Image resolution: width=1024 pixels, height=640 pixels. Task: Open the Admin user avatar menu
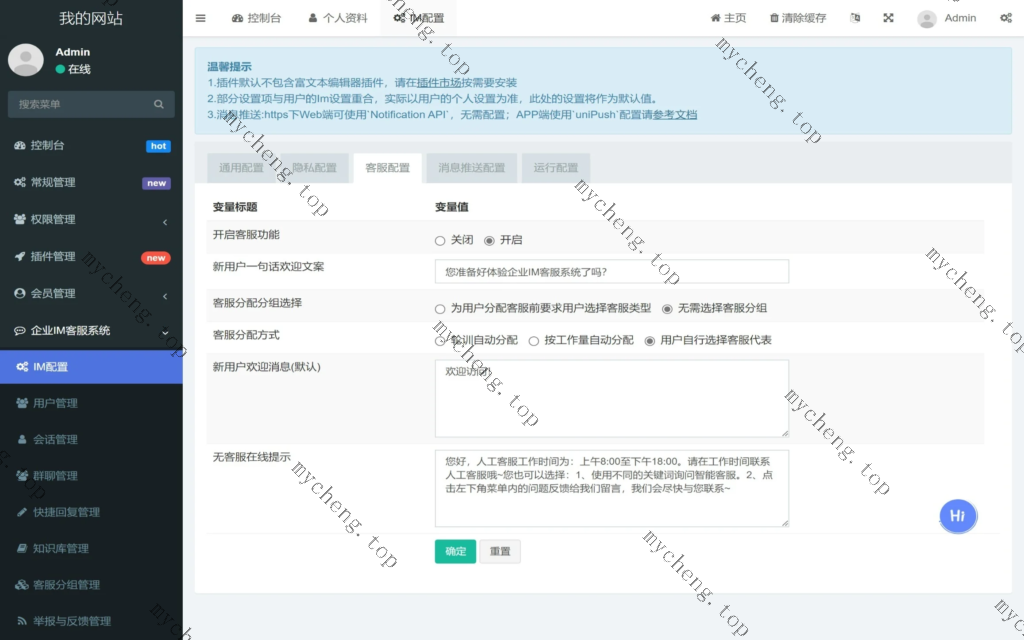point(946,18)
